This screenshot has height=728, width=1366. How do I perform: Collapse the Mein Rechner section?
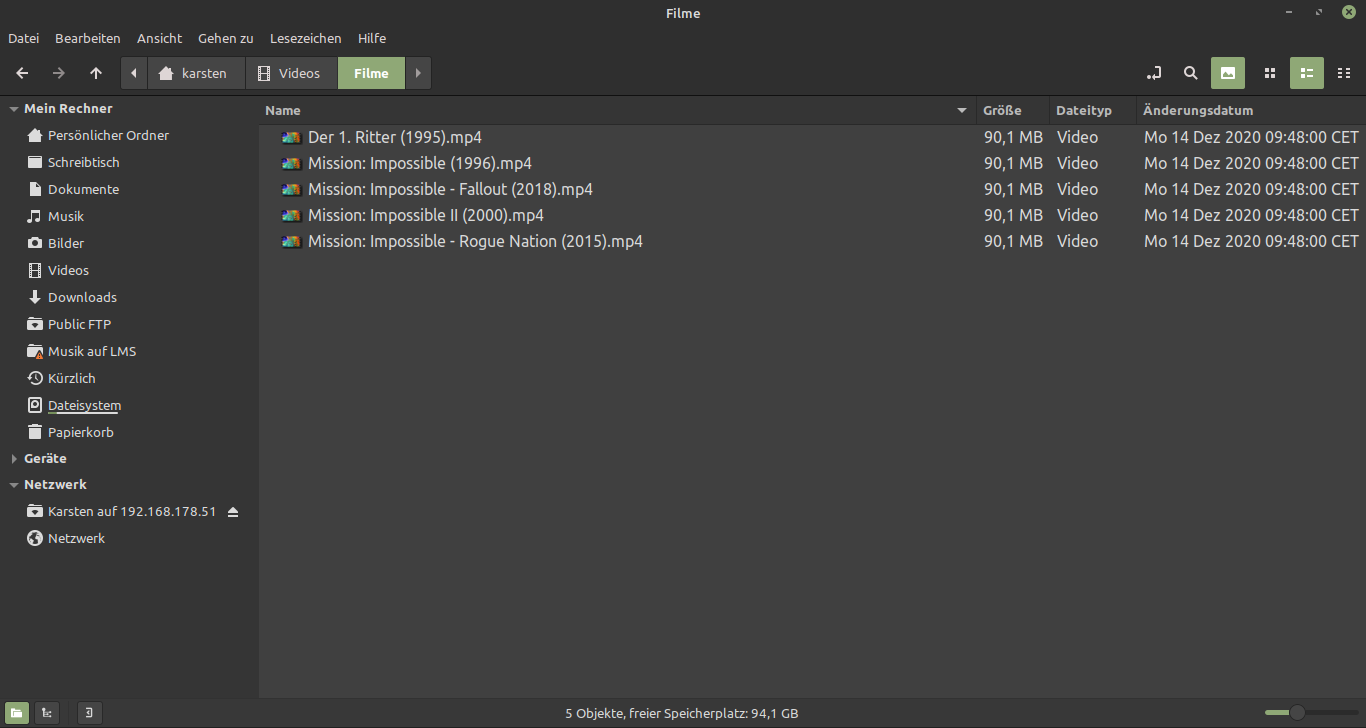pos(14,109)
